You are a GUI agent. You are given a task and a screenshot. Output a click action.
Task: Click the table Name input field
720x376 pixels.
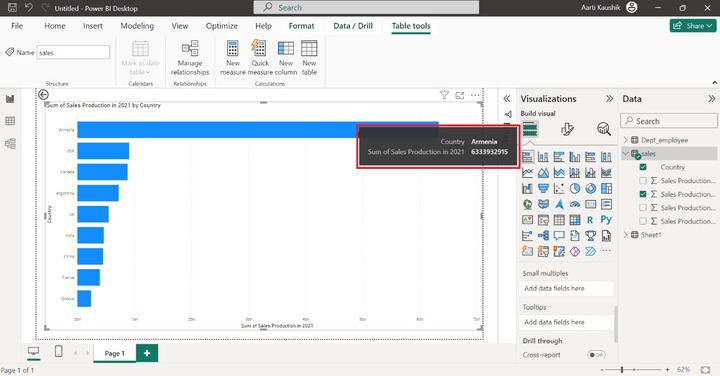click(73, 52)
